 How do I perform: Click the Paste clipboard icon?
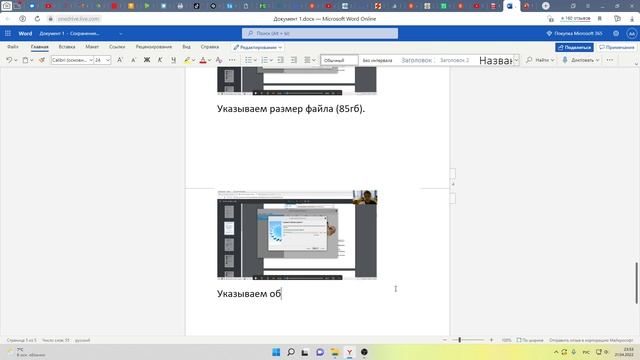25,60
